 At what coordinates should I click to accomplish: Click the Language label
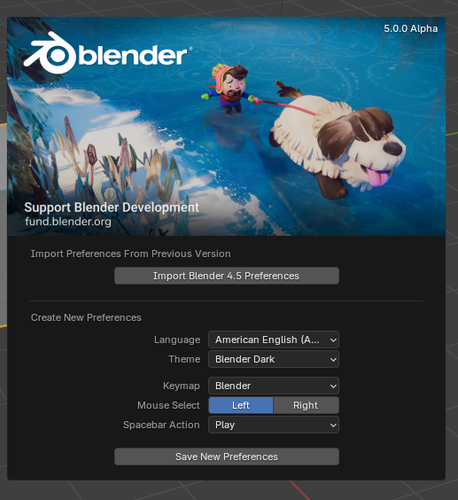coord(177,340)
